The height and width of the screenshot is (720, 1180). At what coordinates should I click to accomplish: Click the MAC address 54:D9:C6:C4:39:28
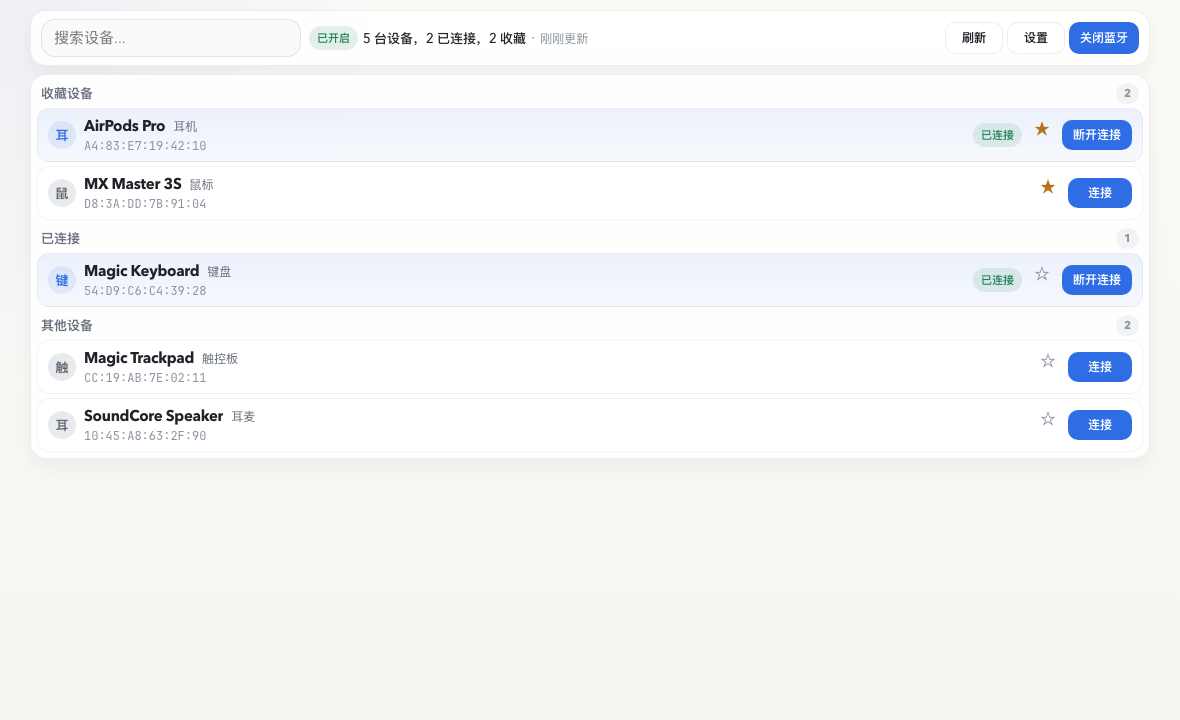(145, 291)
